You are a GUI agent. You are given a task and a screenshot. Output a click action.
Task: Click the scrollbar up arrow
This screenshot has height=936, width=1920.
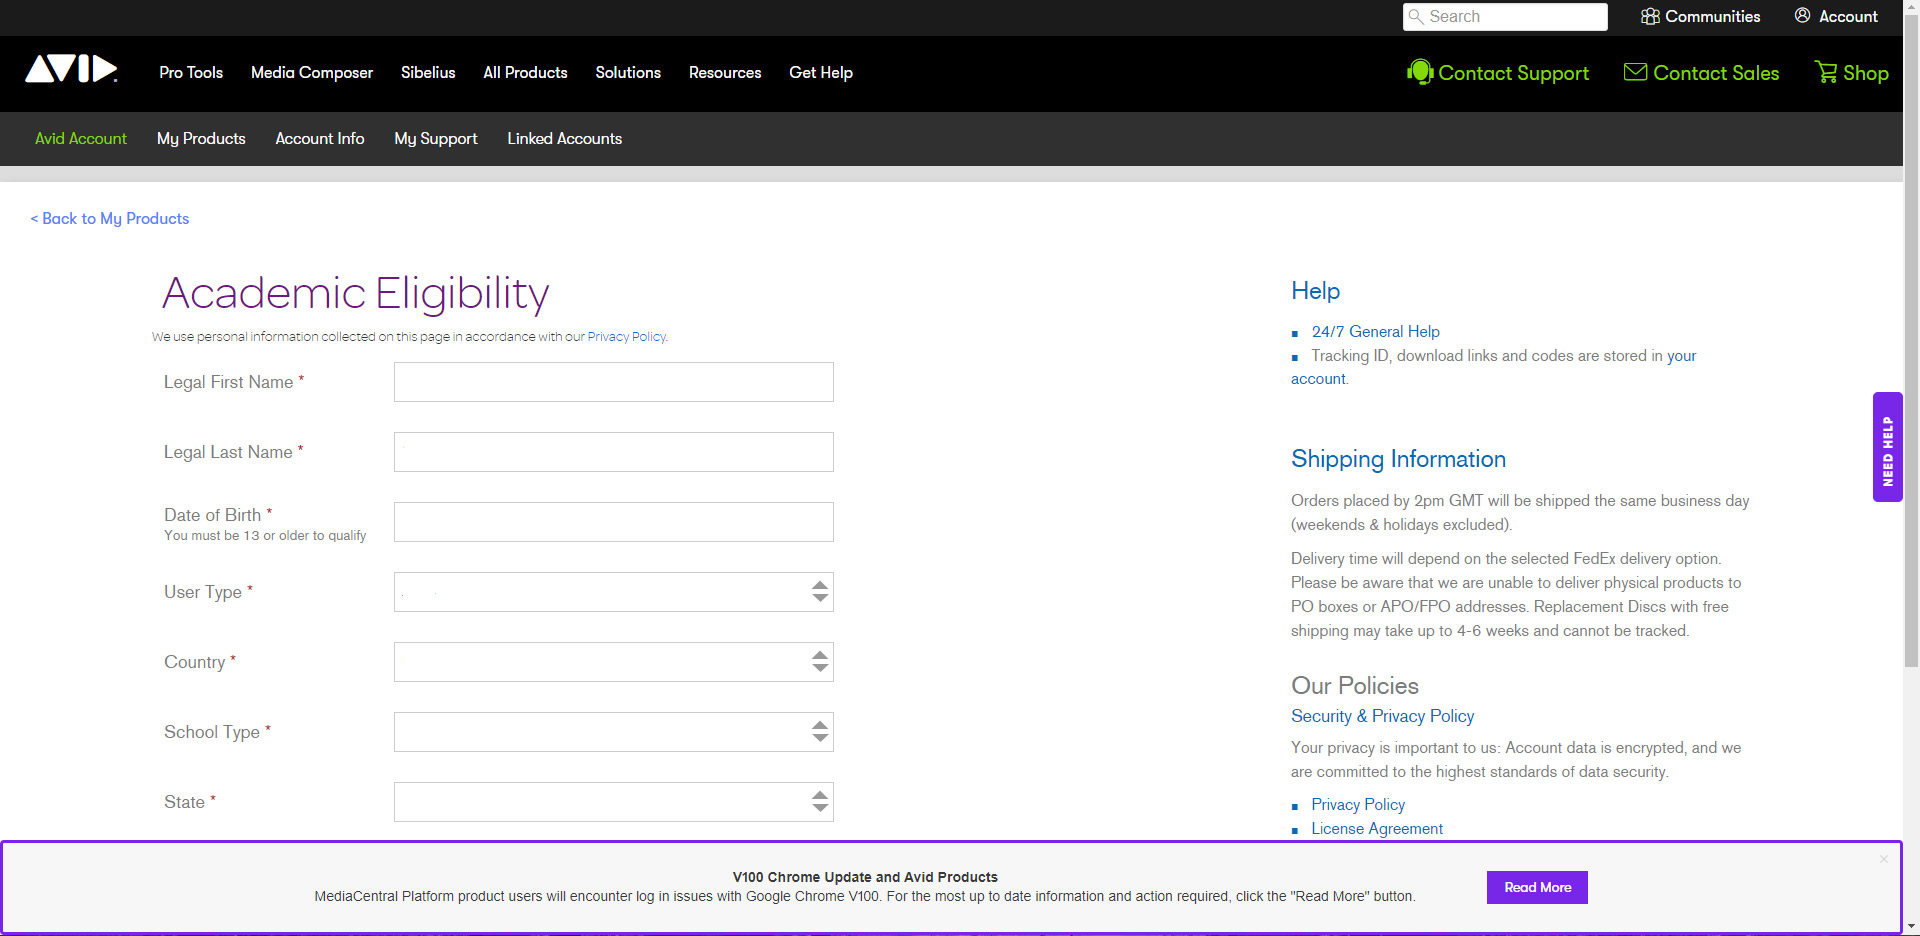coord(1911,7)
